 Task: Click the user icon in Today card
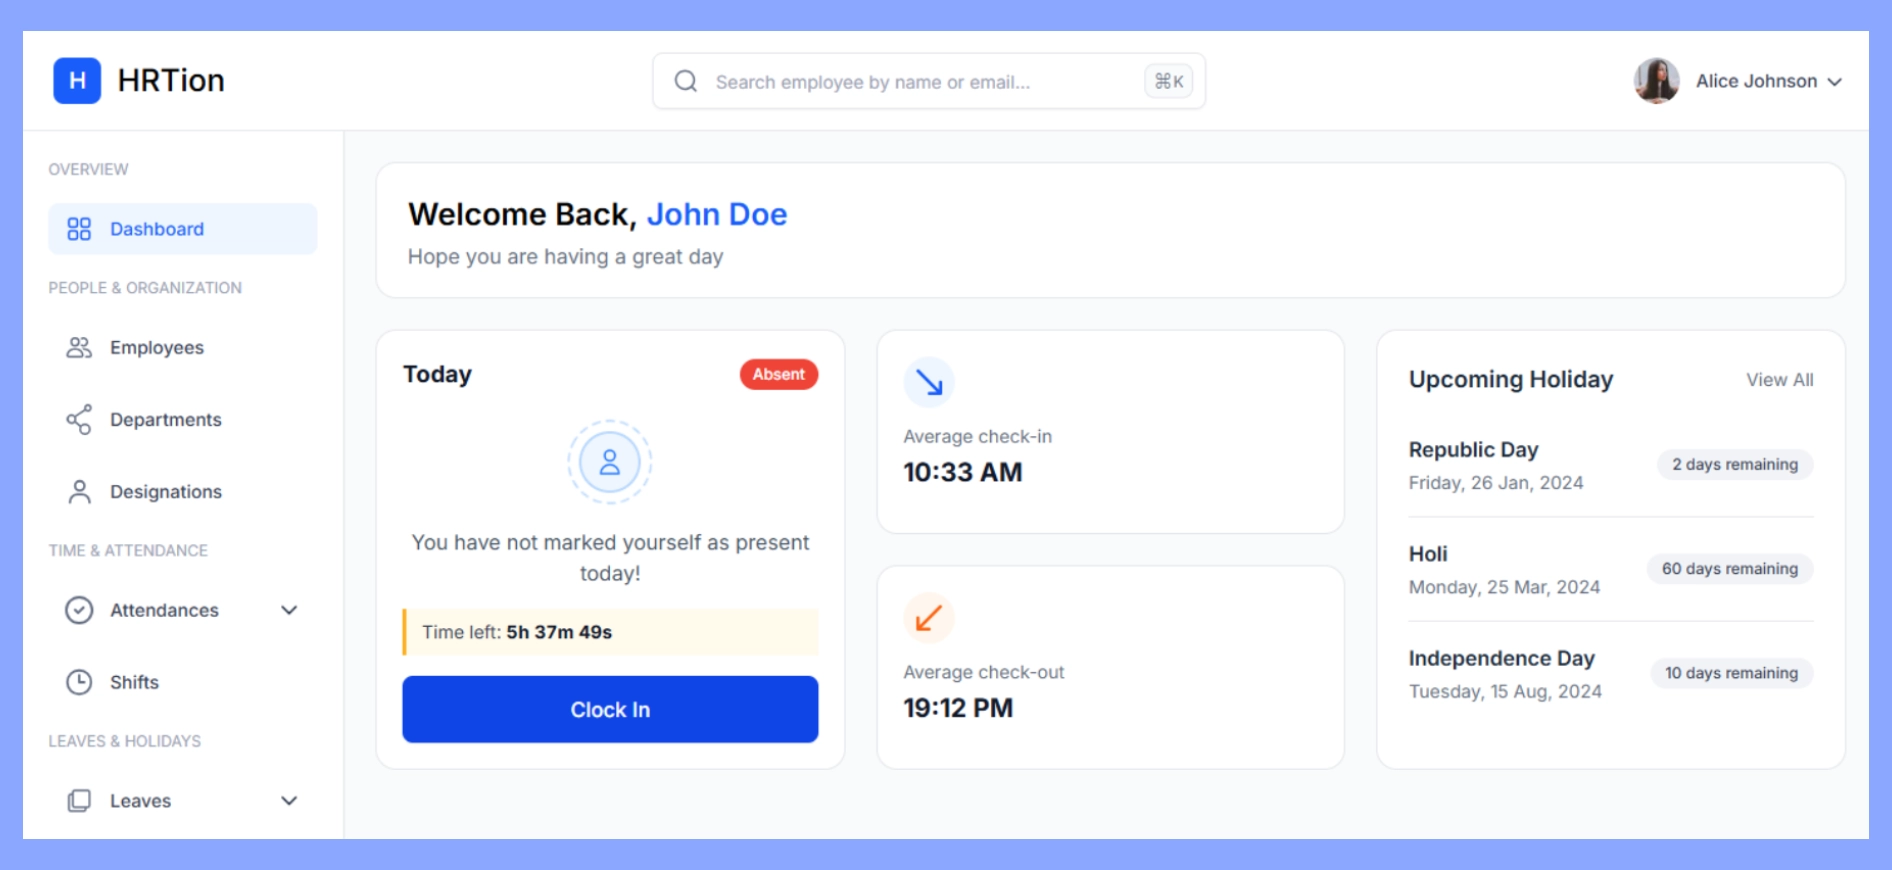tap(610, 462)
